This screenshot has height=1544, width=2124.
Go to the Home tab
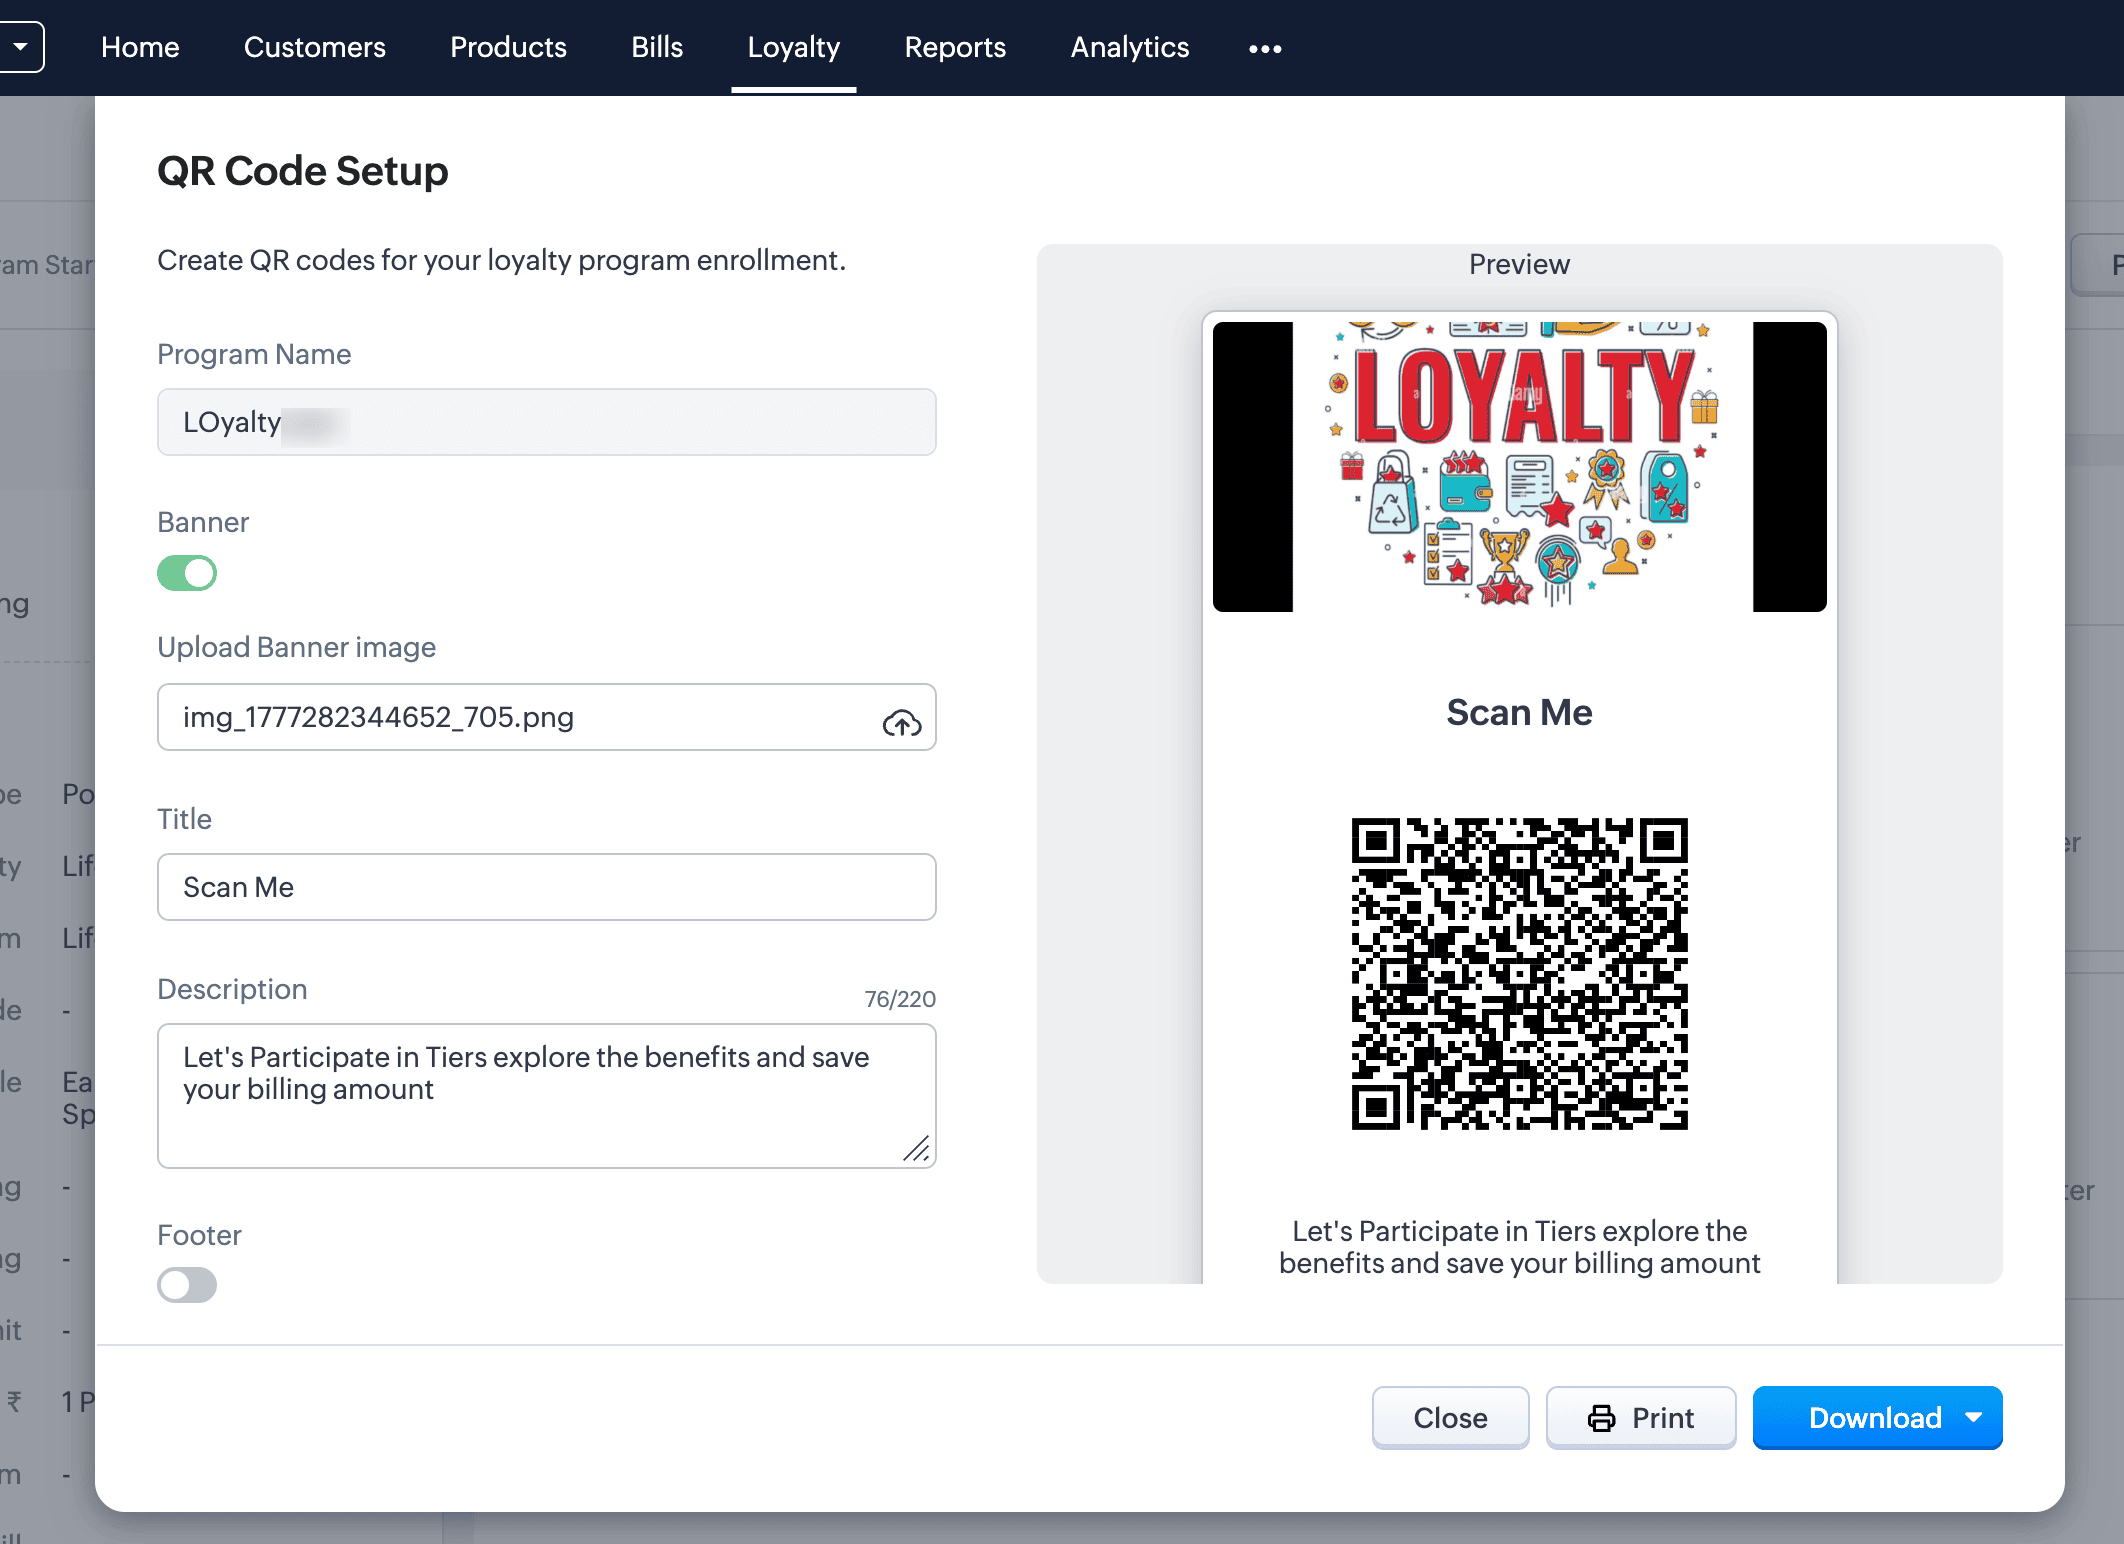click(x=140, y=47)
